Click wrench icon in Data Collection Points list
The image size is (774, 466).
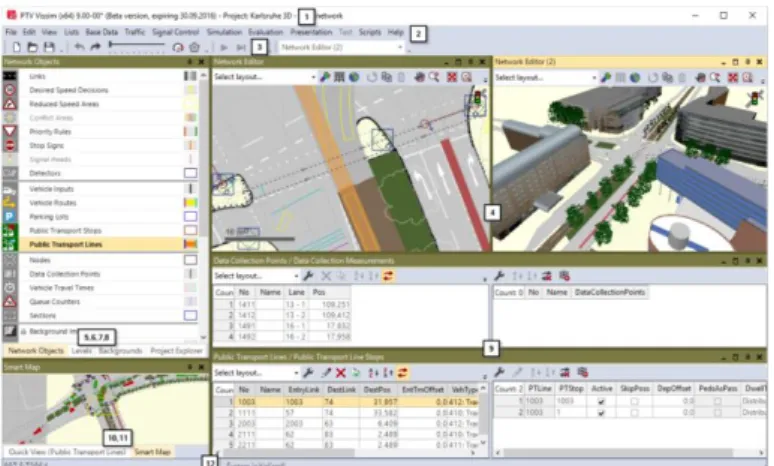click(x=309, y=276)
